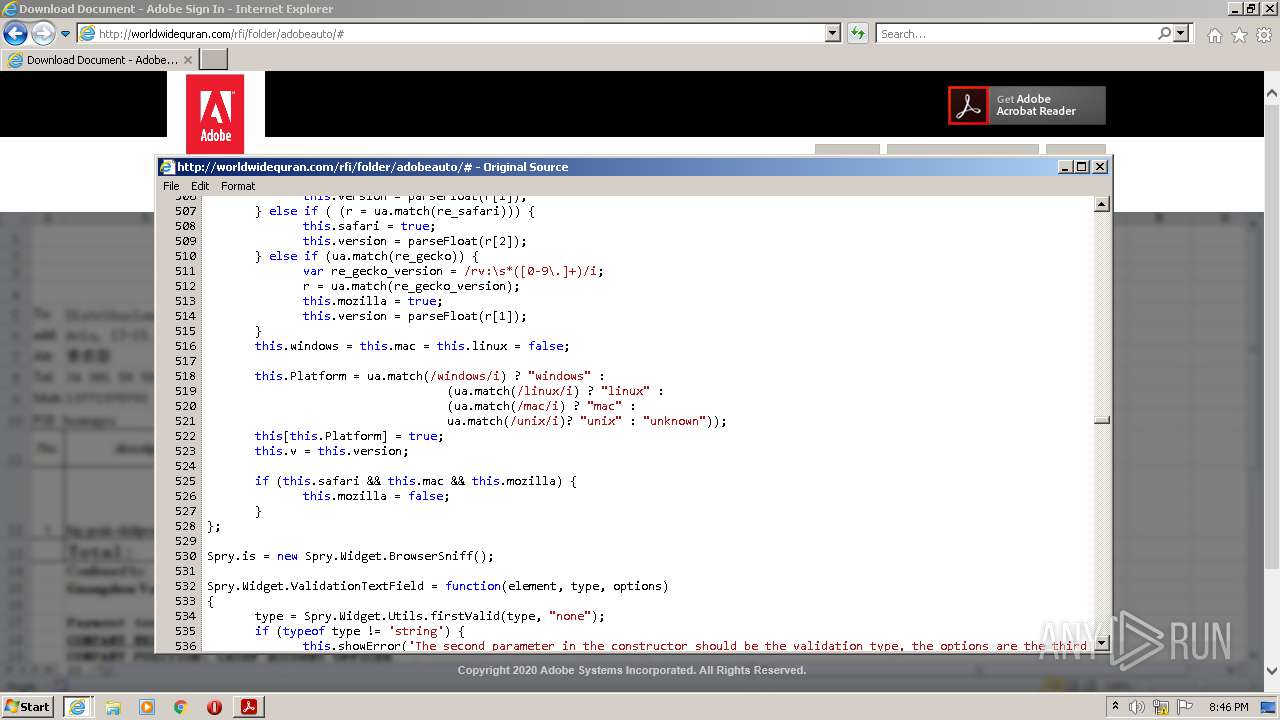The width and height of the screenshot is (1280, 720).
Task: Open Adobe Reader taskbar icon
Action: (x=248, y=707)
